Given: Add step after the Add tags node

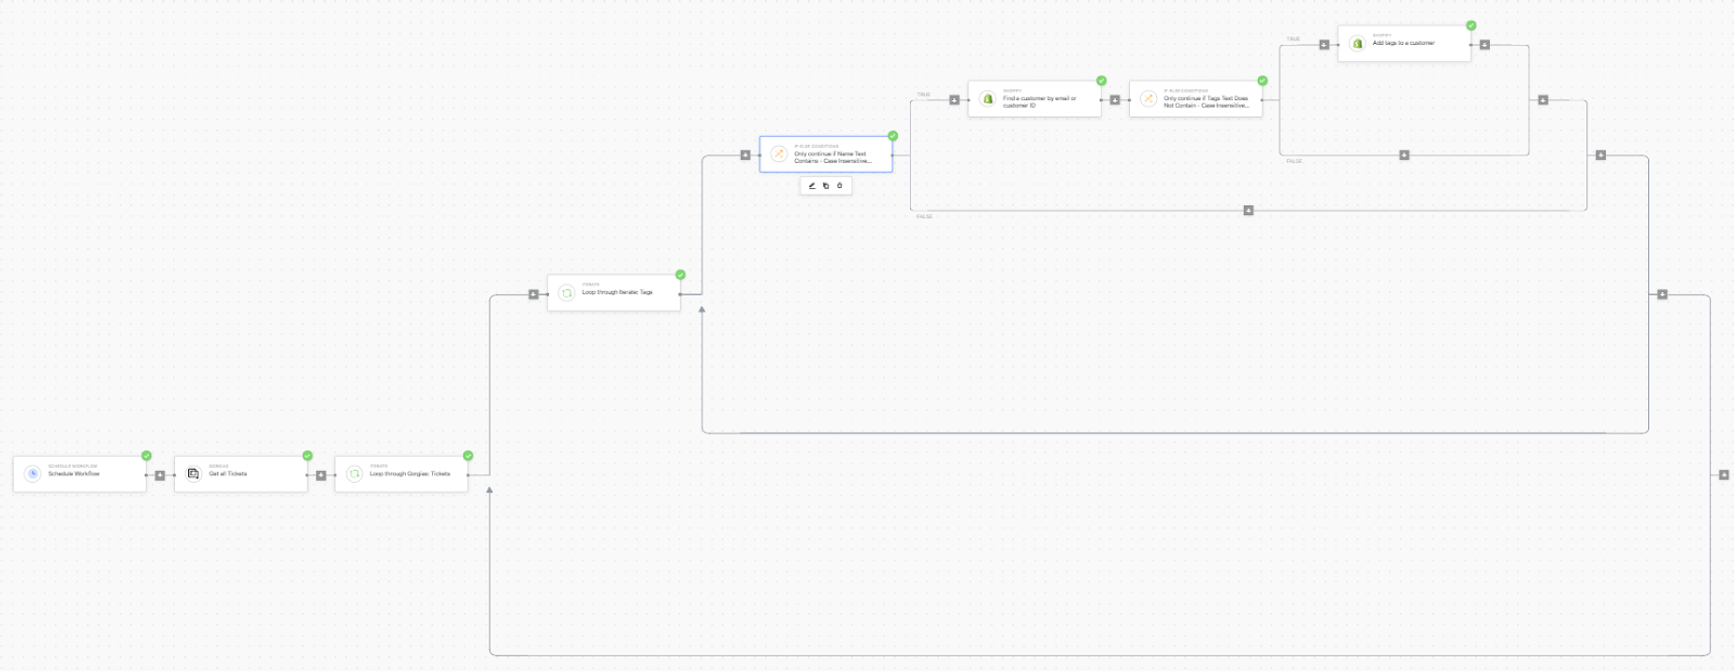Looking at the screenshot, I should pos(1485,45).
